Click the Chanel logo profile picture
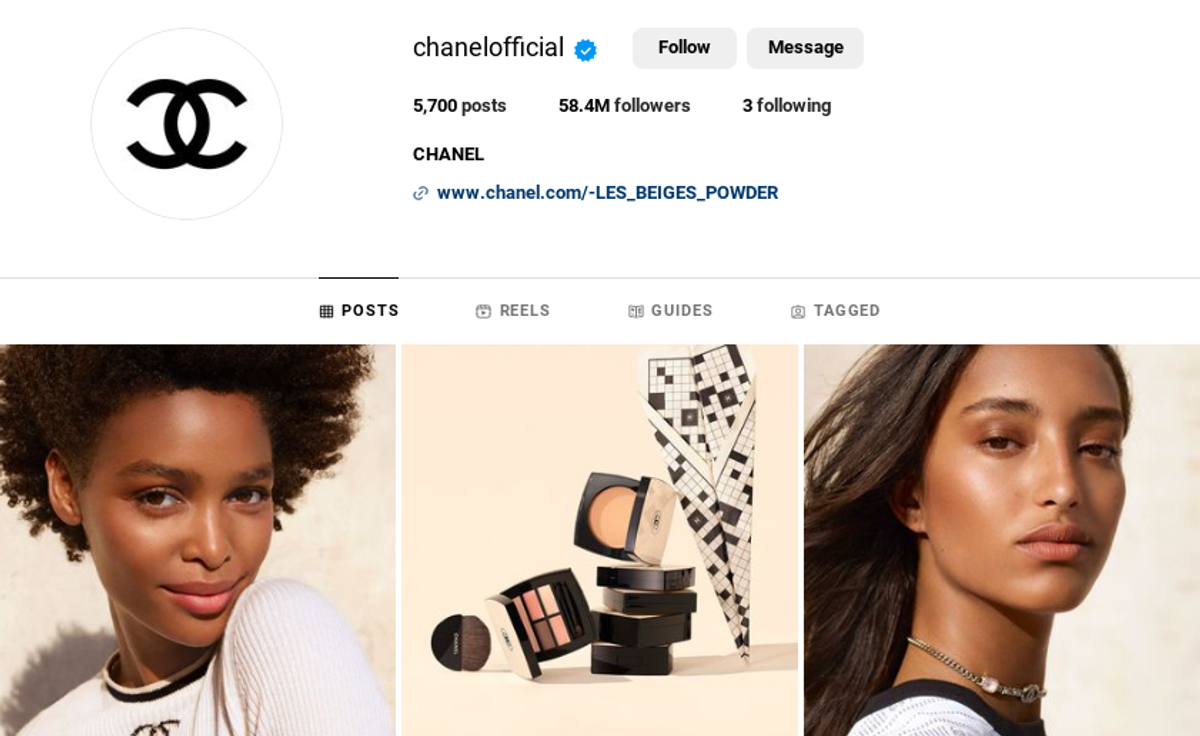Image resolution: width=1200 pixels, height=736 pixels. 187,124
